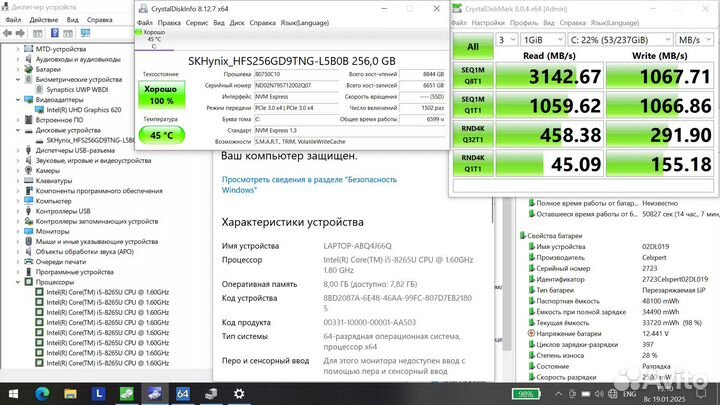Click the network globe icon in the system tray
The height and width of the screenshot is (405, 720).
[613, 394]
